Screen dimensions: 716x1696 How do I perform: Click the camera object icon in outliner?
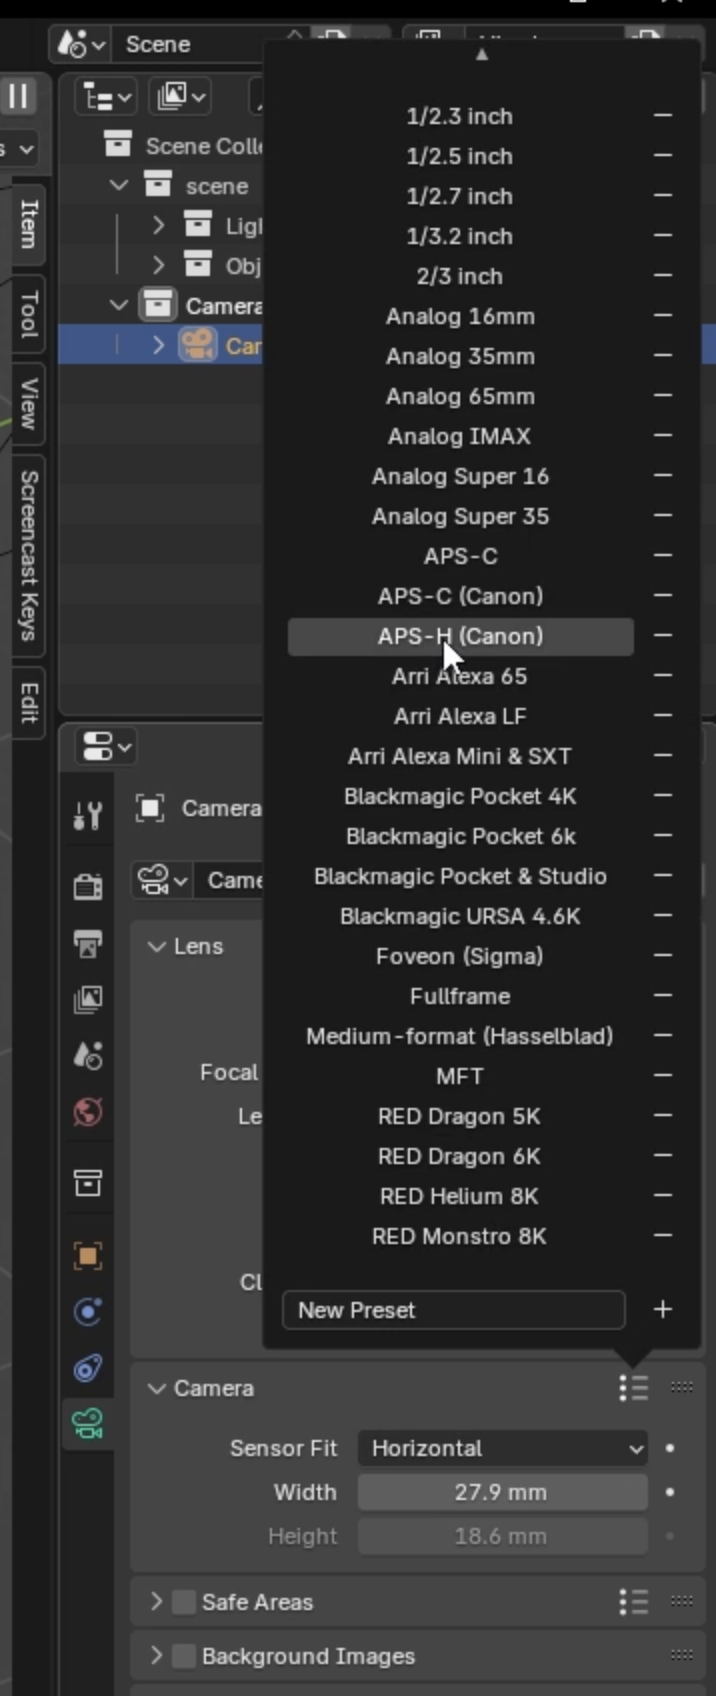198,346
